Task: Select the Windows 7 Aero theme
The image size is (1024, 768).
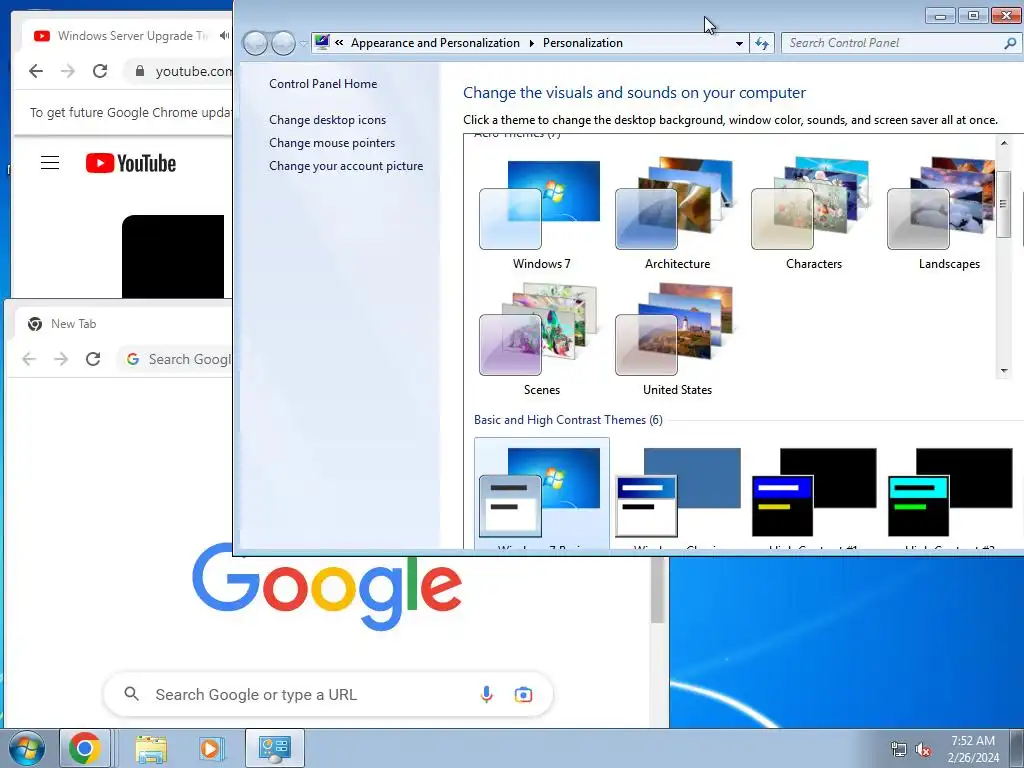Action: [x=541, y=214]
